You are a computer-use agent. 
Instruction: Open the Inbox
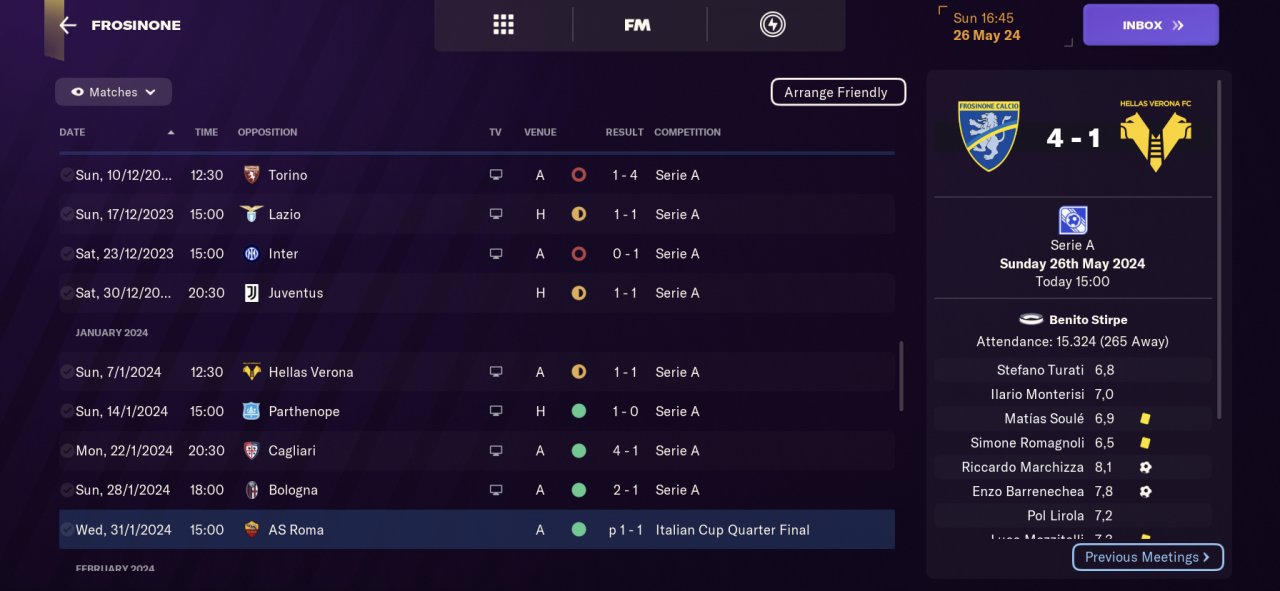(x=1150, y=25)
